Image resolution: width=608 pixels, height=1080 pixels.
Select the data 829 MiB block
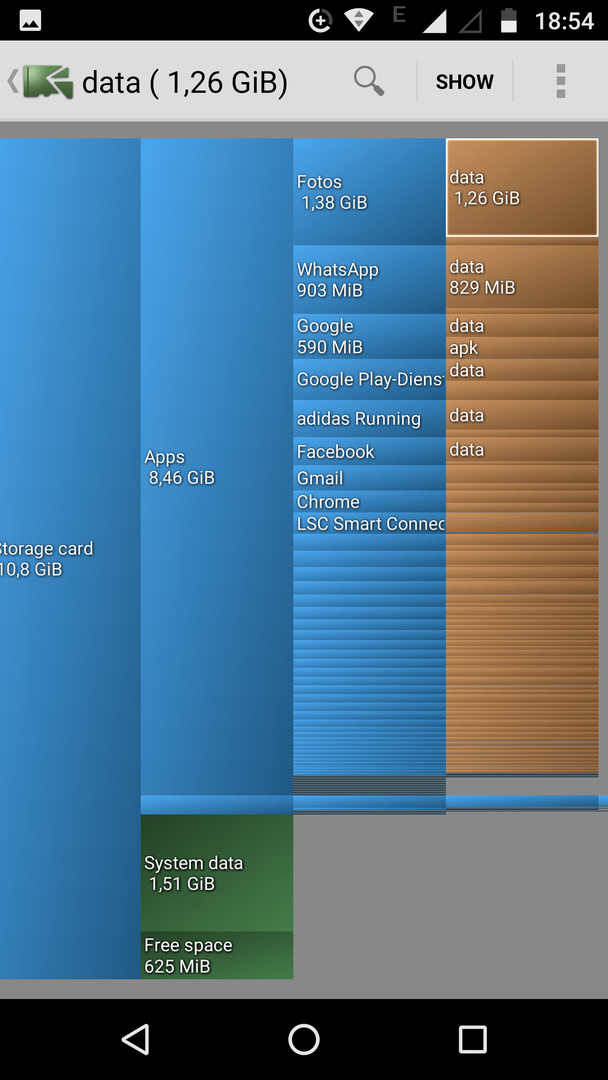(x=522, y=276)
